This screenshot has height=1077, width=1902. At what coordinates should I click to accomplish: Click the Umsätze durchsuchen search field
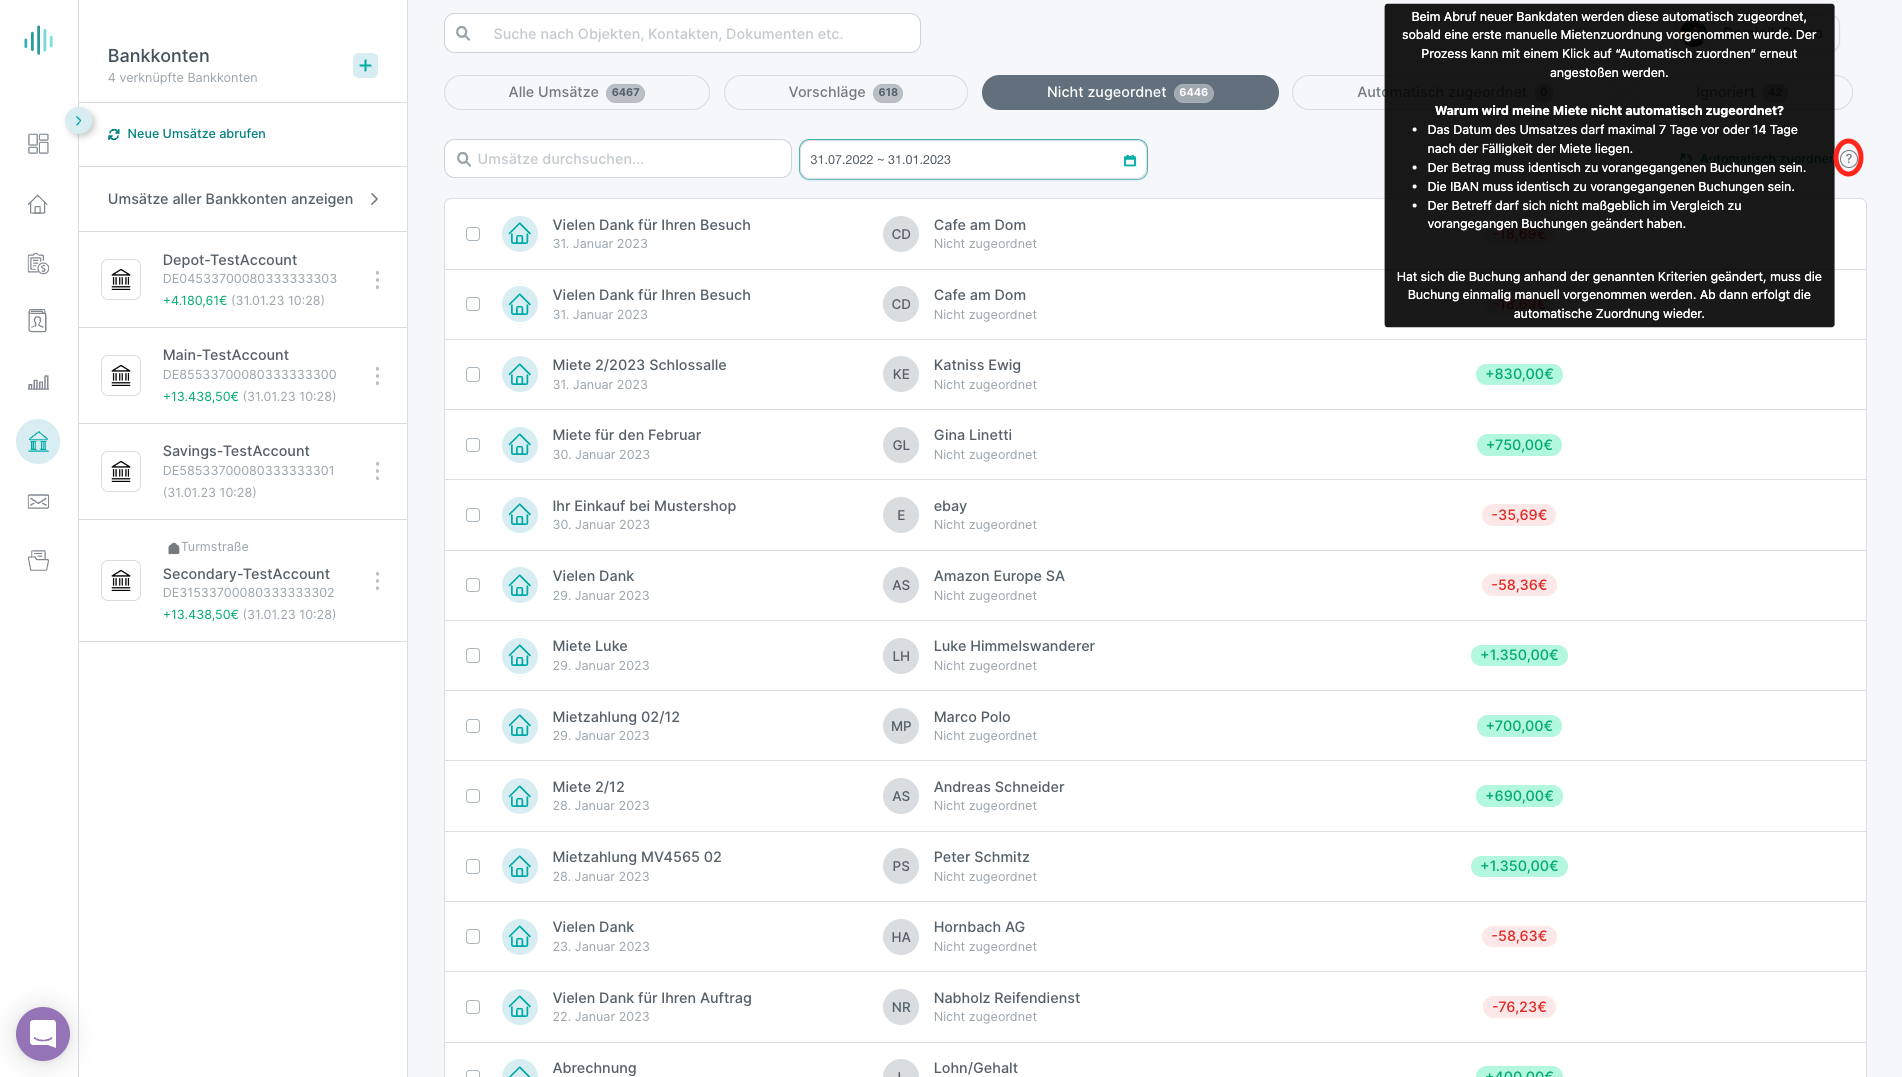point(618,159)
